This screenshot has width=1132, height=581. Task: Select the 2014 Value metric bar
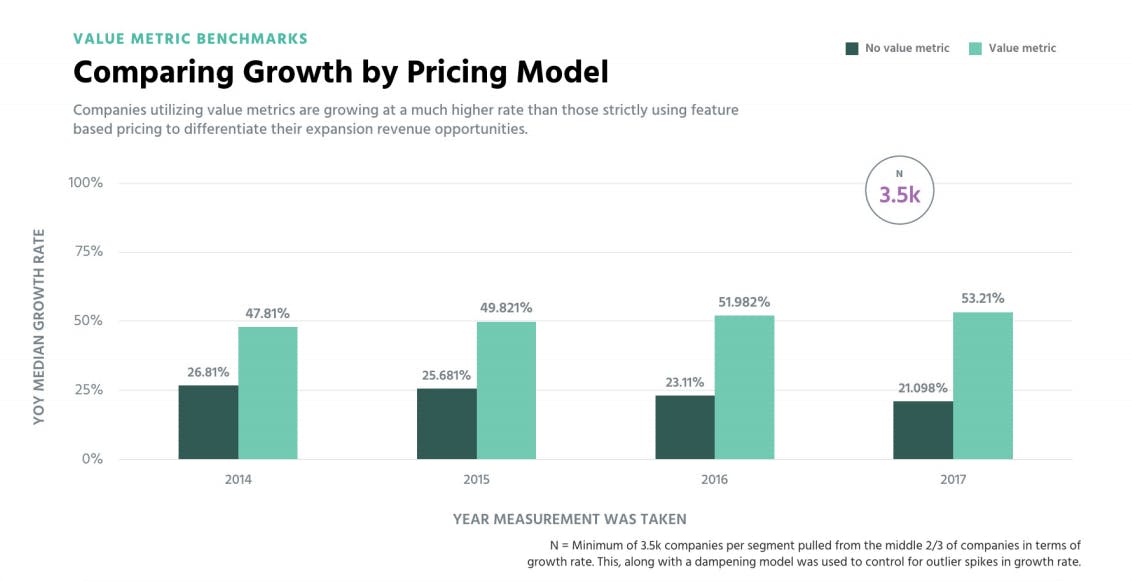[x=268, y=393]
